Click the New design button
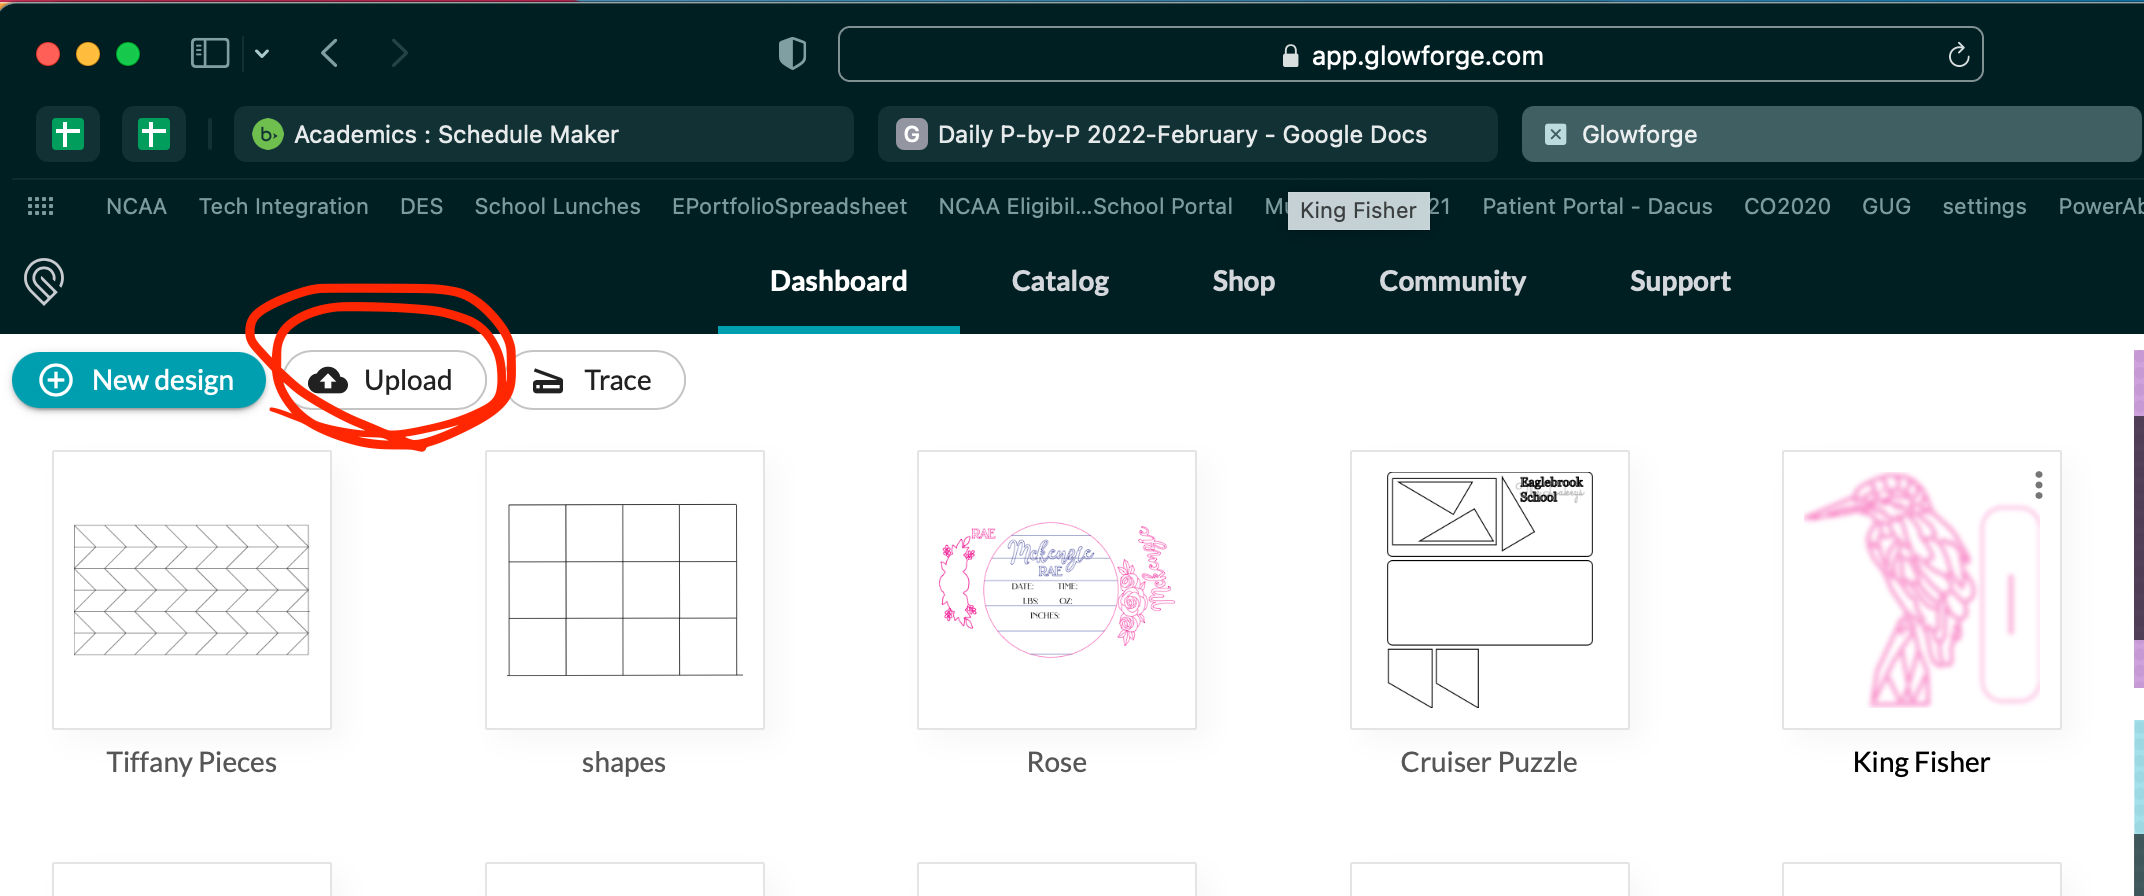Image resolution: width=2144 pixels, height=896 pixels. point(138,380)
